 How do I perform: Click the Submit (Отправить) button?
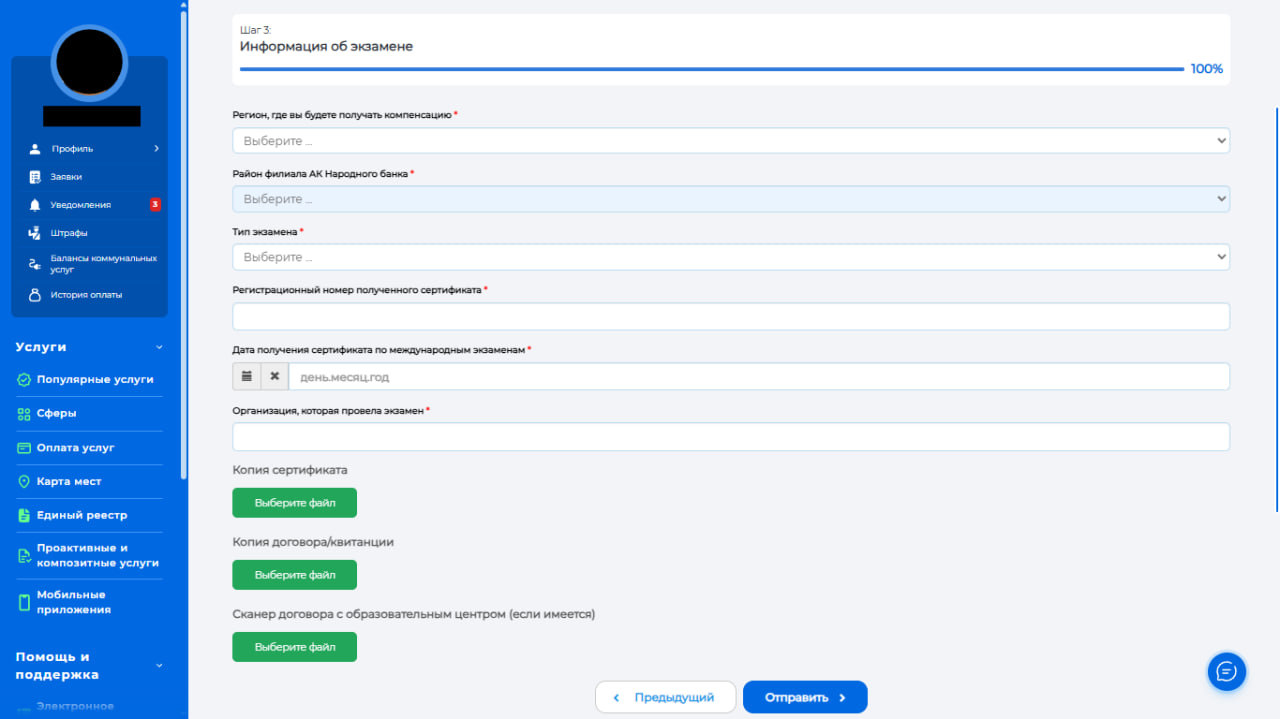(x=804, y=697)
